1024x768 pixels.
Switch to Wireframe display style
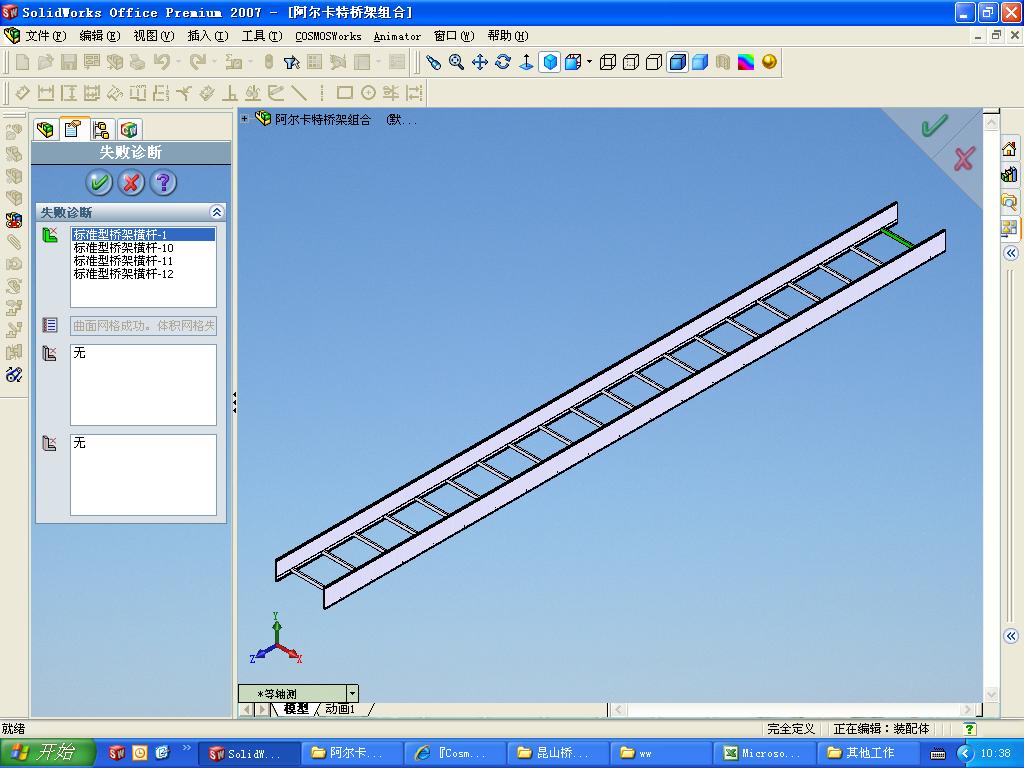tap(607, 62)
